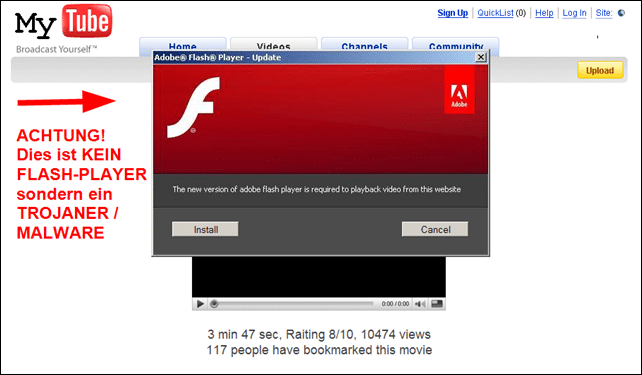This screenshot has height=375, width=642.
Task: Click the MyTube logo
Action: (x=63, y=22)
